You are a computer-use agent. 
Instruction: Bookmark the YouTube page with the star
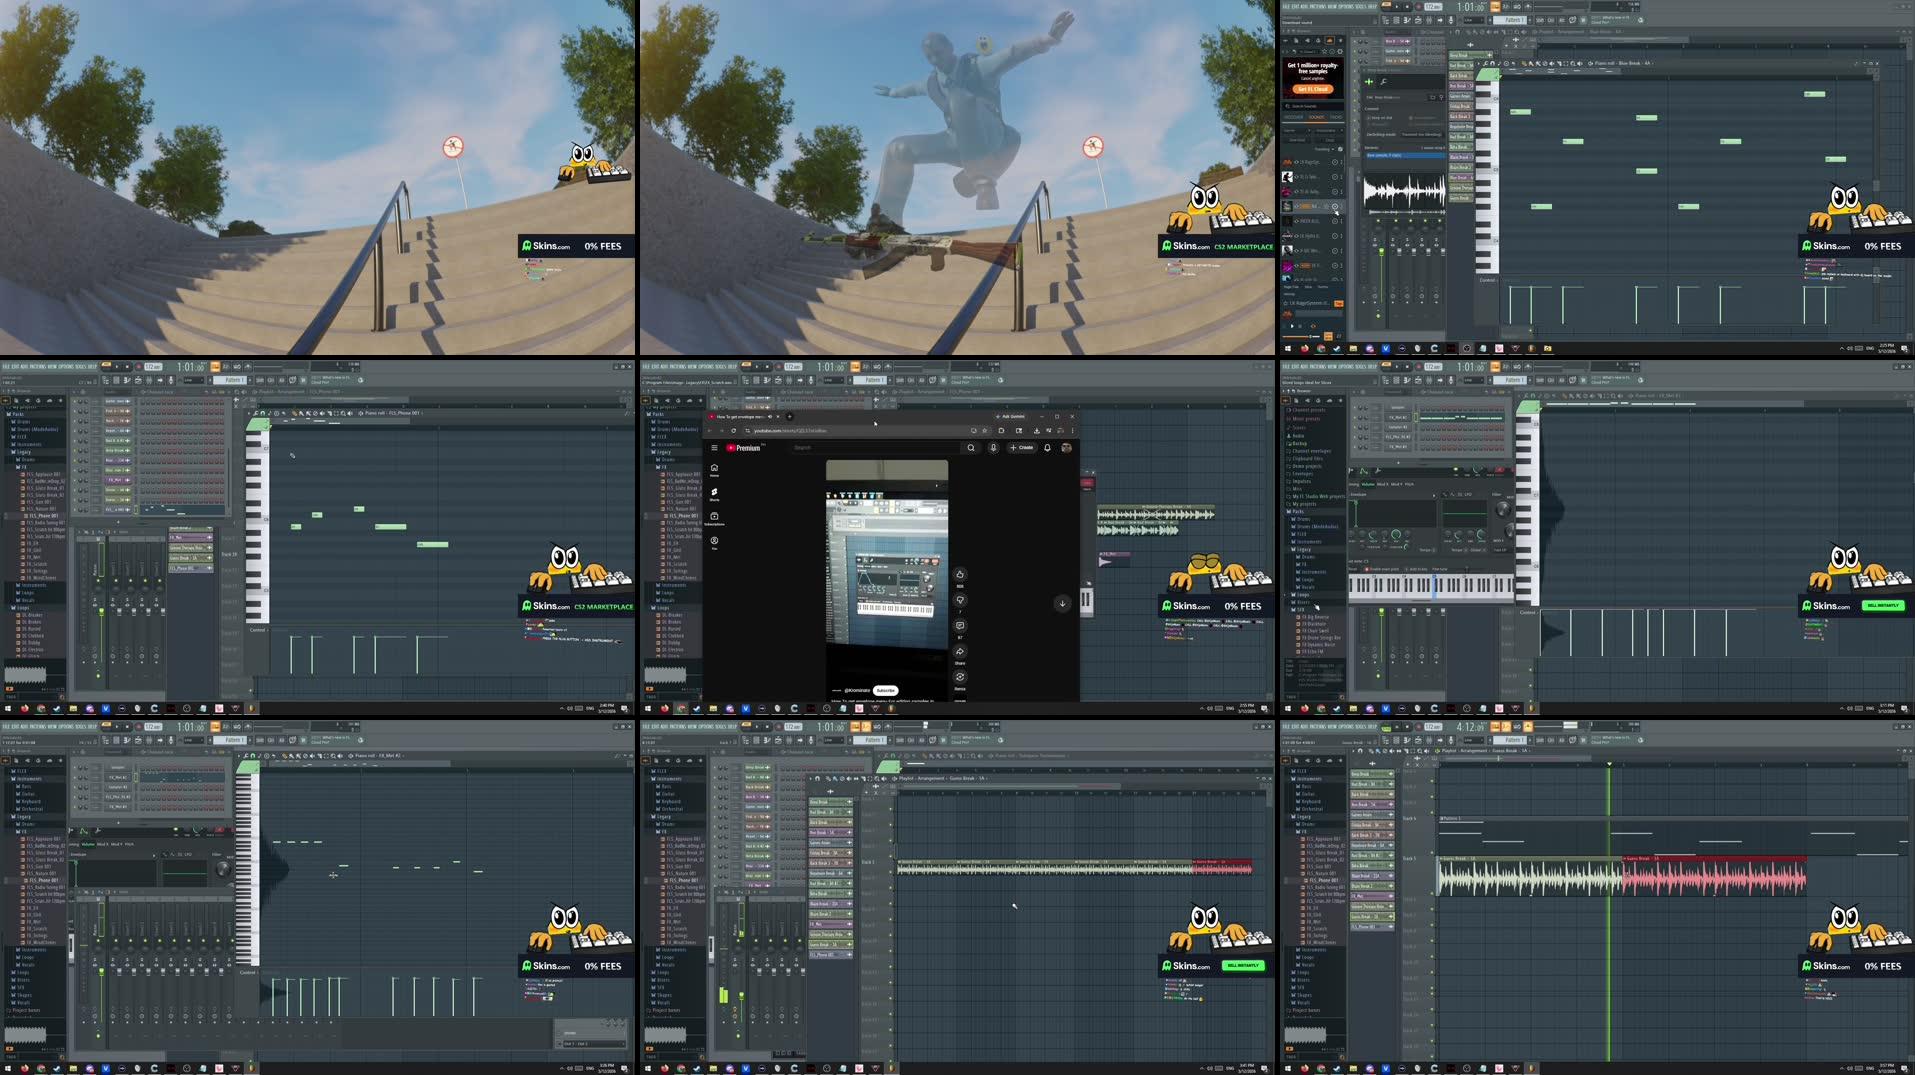click(985, 431)
